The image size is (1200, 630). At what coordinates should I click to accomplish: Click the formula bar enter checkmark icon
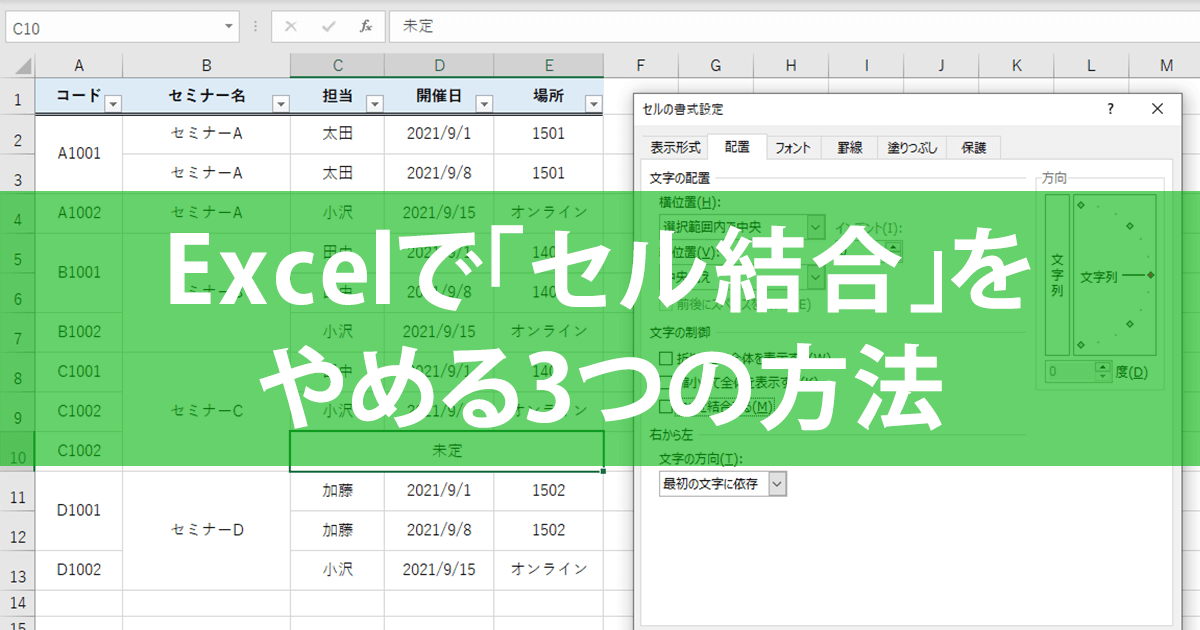(x=328, y=27)
